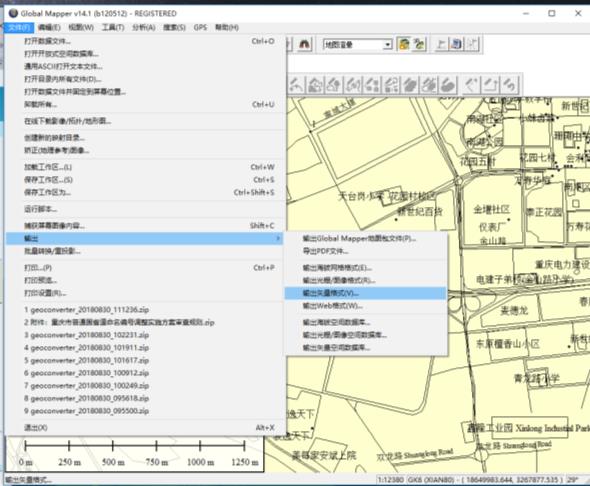Select 输出Global Mapper package file(P)...

click(x=366, y=238)
